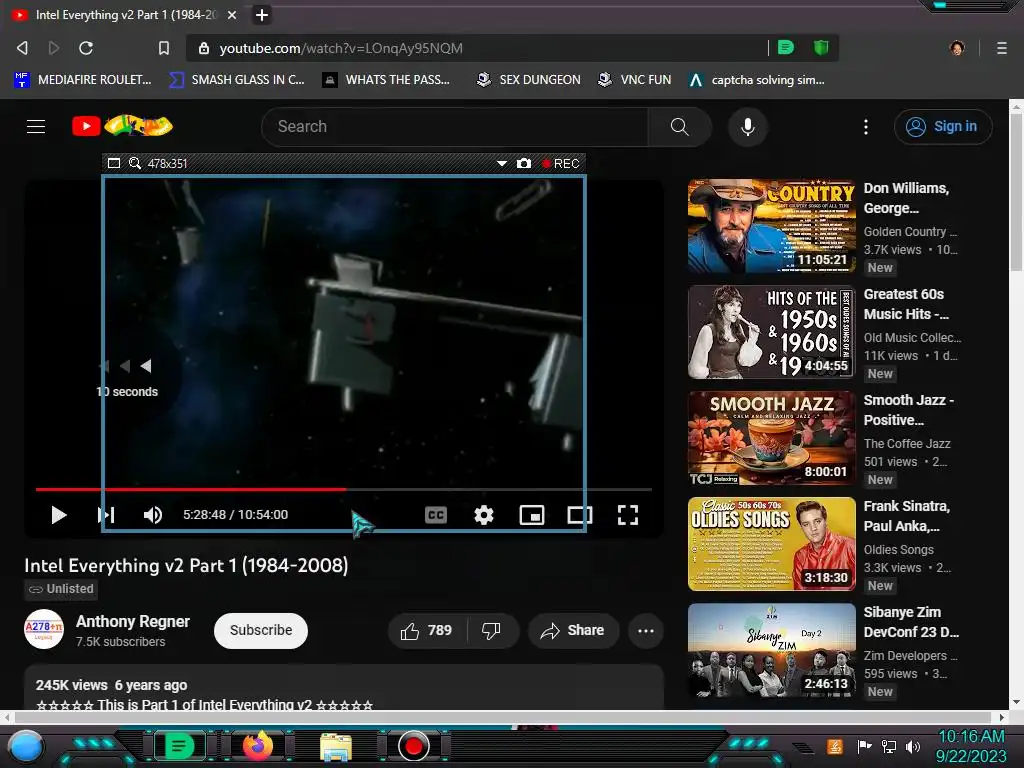Open captcha solving sim... bookmark

757,80
